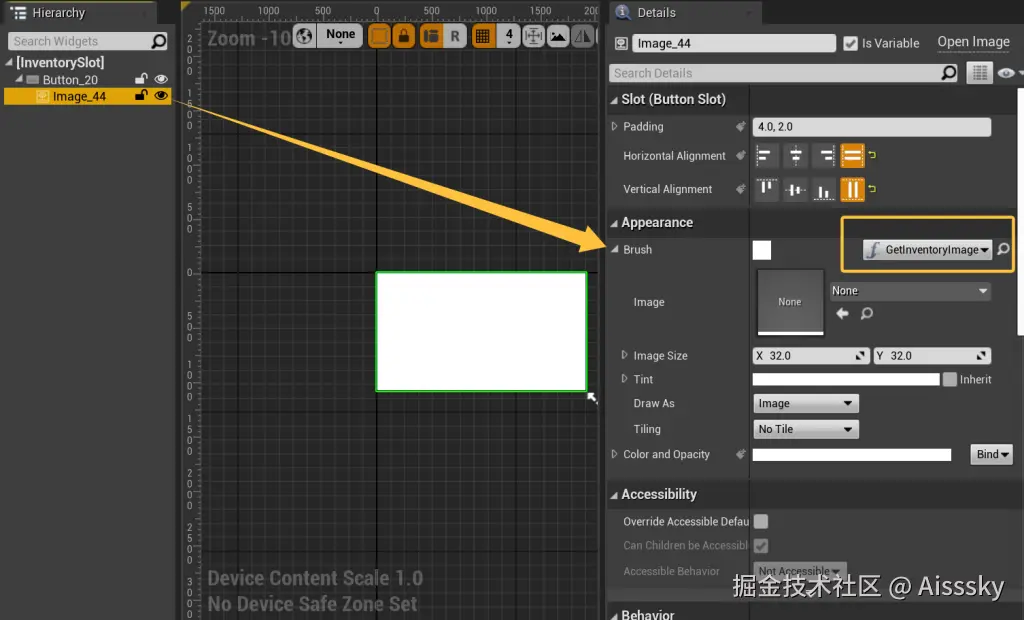Browse to brush image with magnifier icon

click(x=867, y=314)
